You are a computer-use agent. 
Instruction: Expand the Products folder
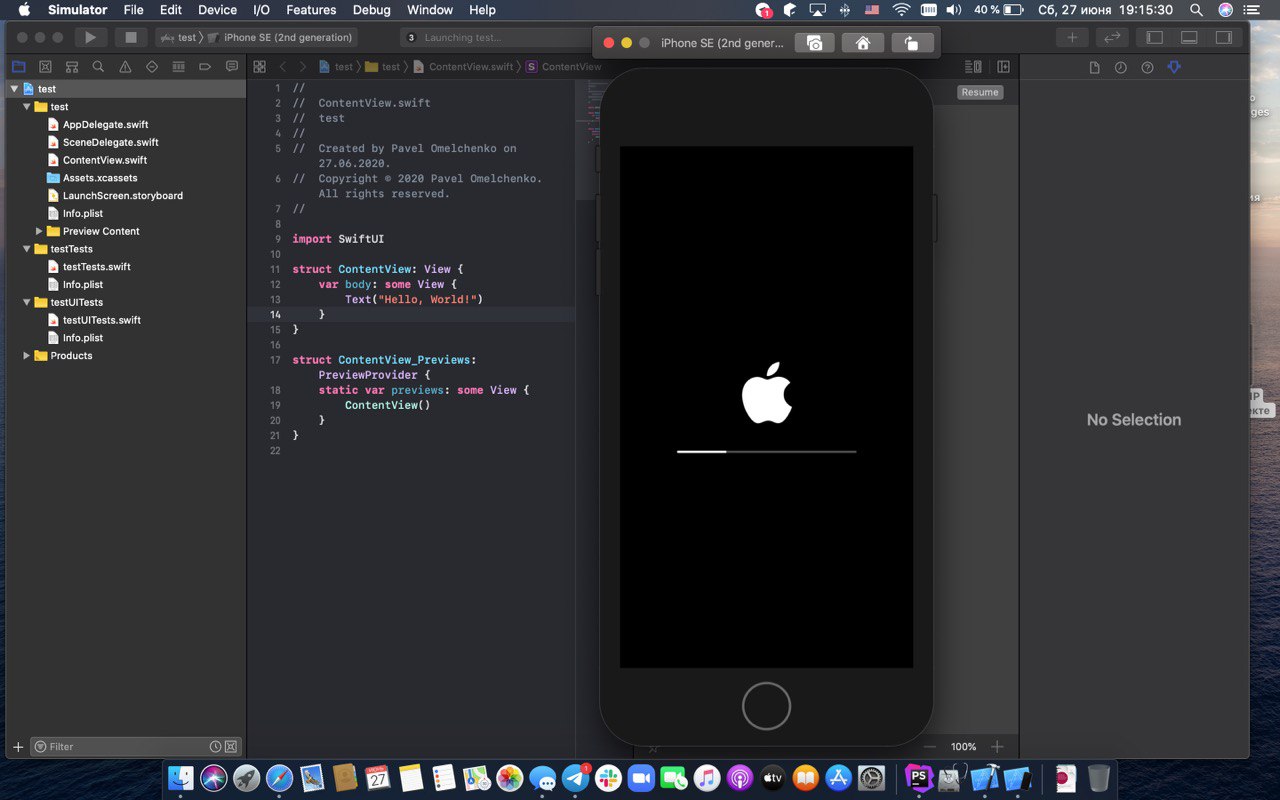tap(27, 356)
